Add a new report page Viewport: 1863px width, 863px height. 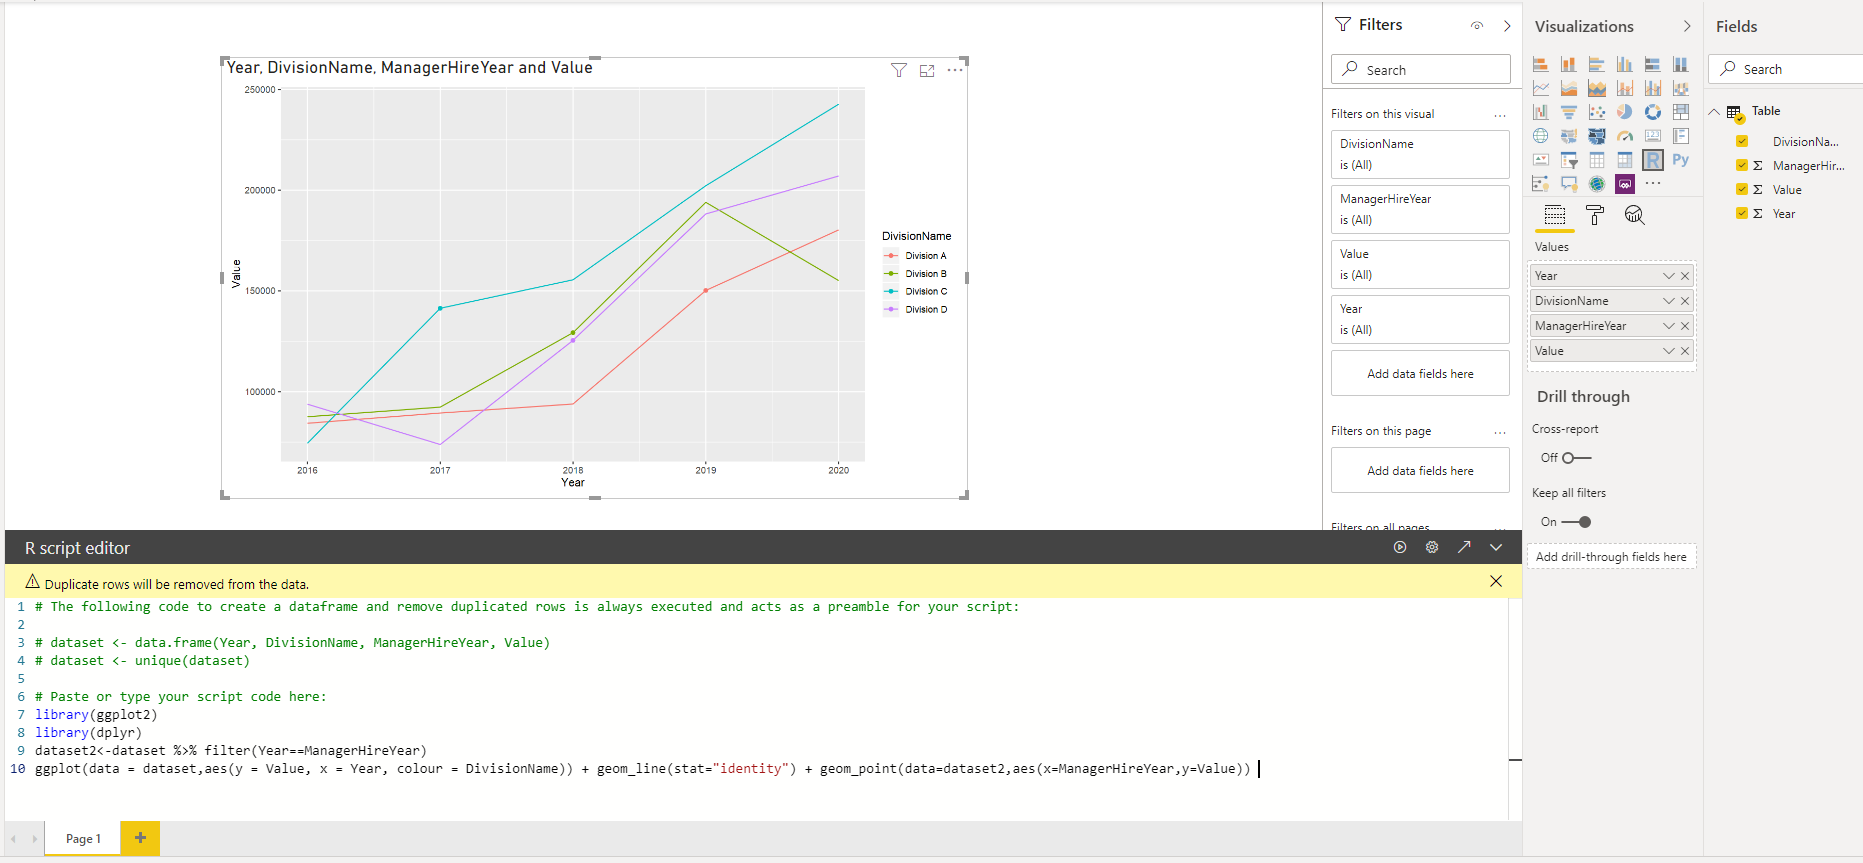[x=140, y=838]
